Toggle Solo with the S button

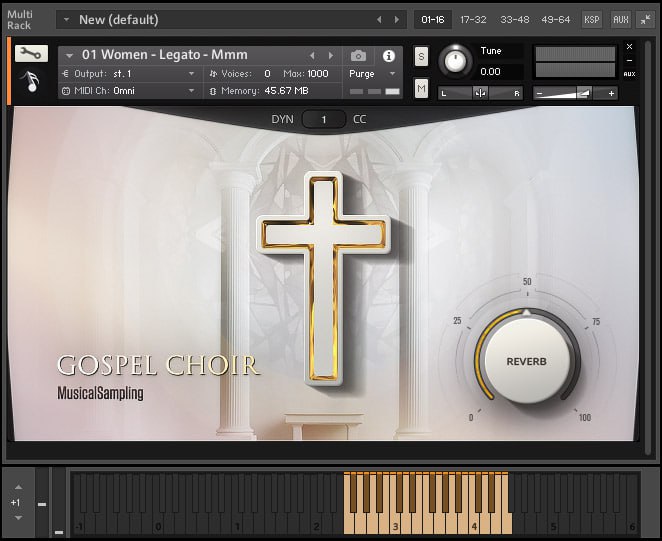pos(421,56)
